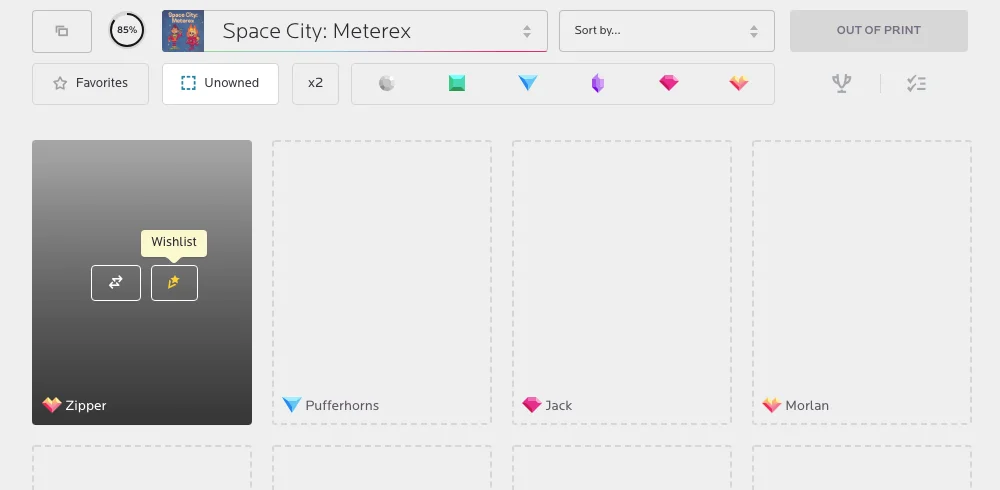
Task: Click the OUT OF PRINT button
Action: point(878,31)
